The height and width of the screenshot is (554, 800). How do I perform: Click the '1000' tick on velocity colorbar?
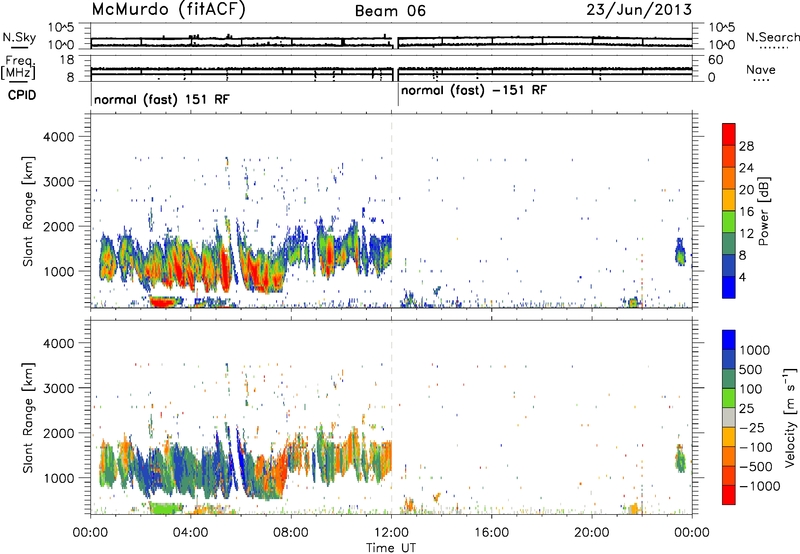click(755, 350)
